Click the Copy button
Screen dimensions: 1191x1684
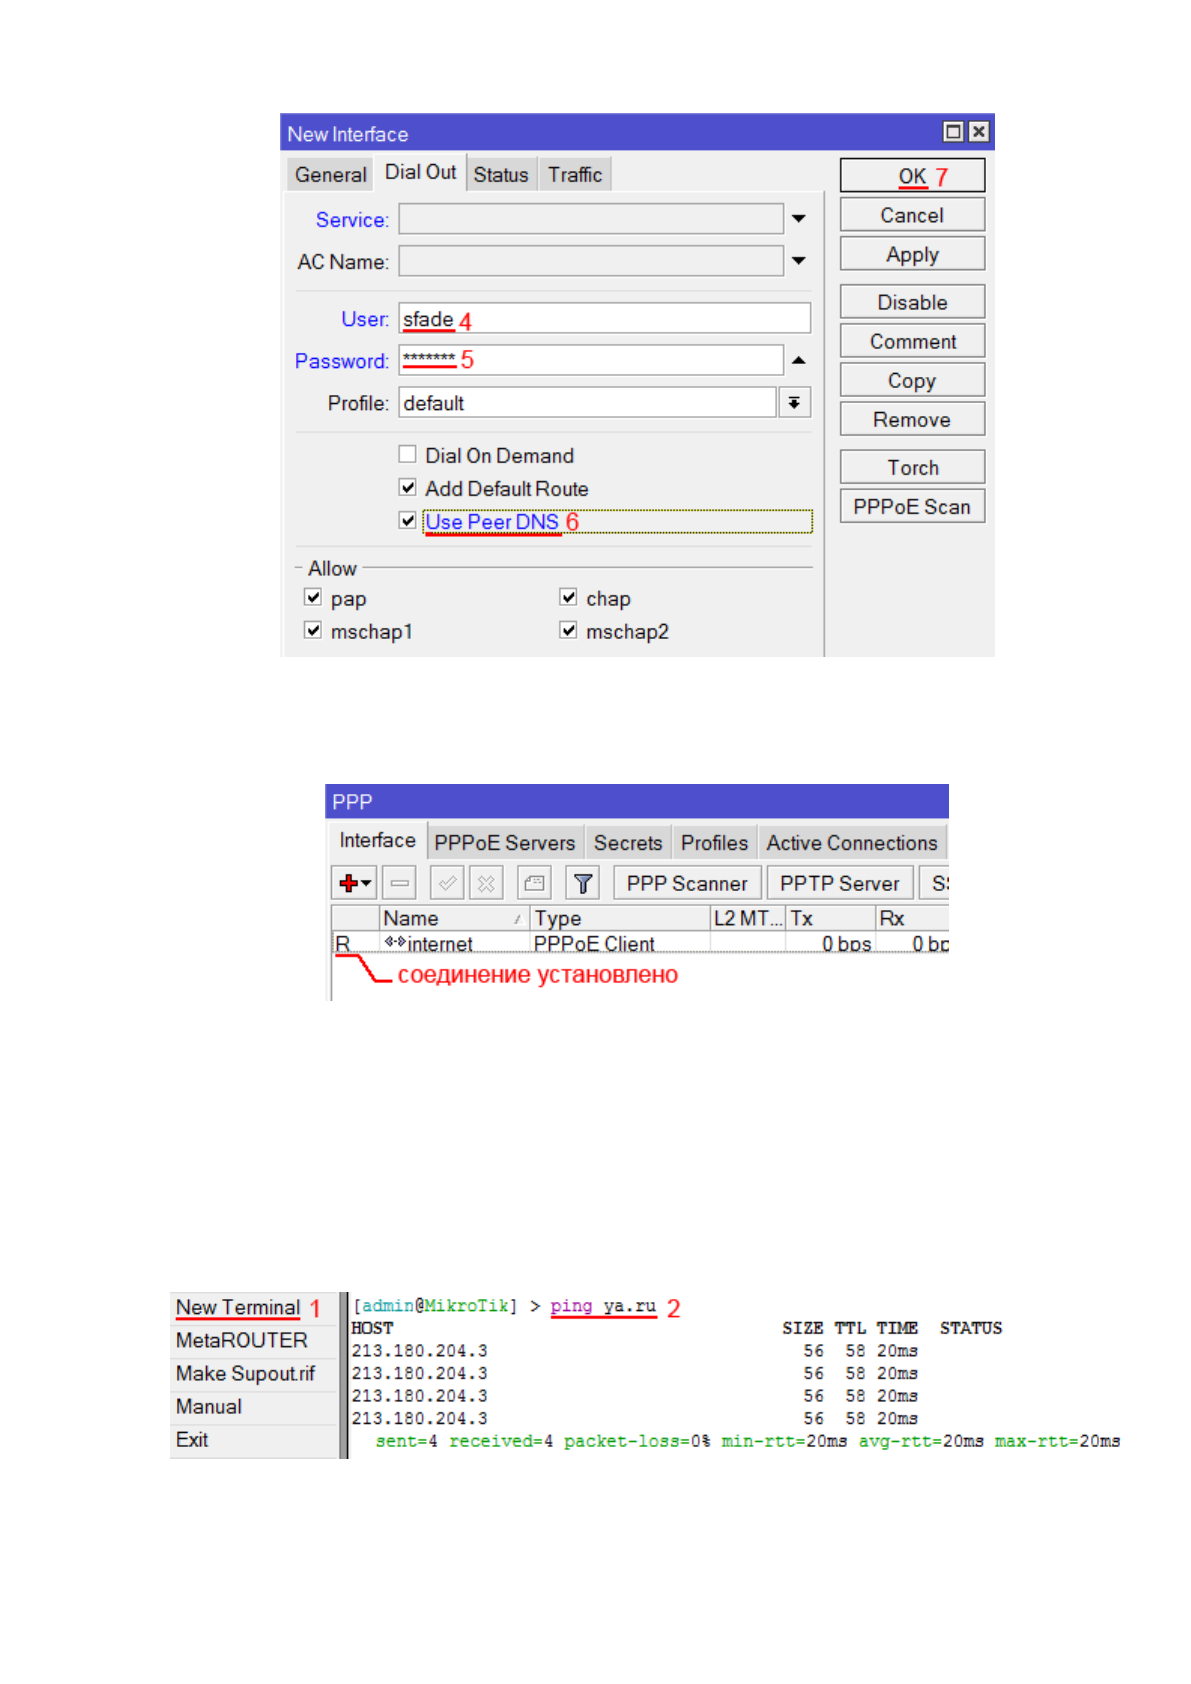click(912, 380)
